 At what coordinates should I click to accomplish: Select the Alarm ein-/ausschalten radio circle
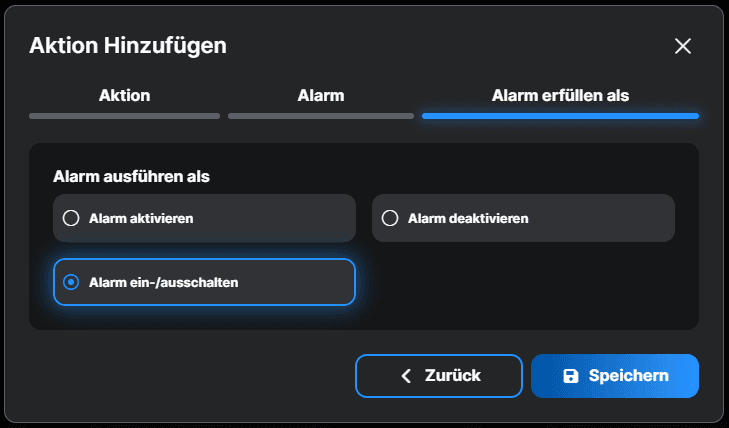point(71,282)
